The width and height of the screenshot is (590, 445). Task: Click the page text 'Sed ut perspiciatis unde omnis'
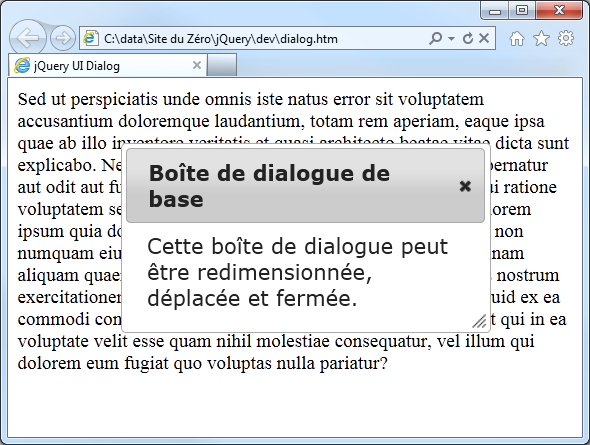click(x=134, y=100)
